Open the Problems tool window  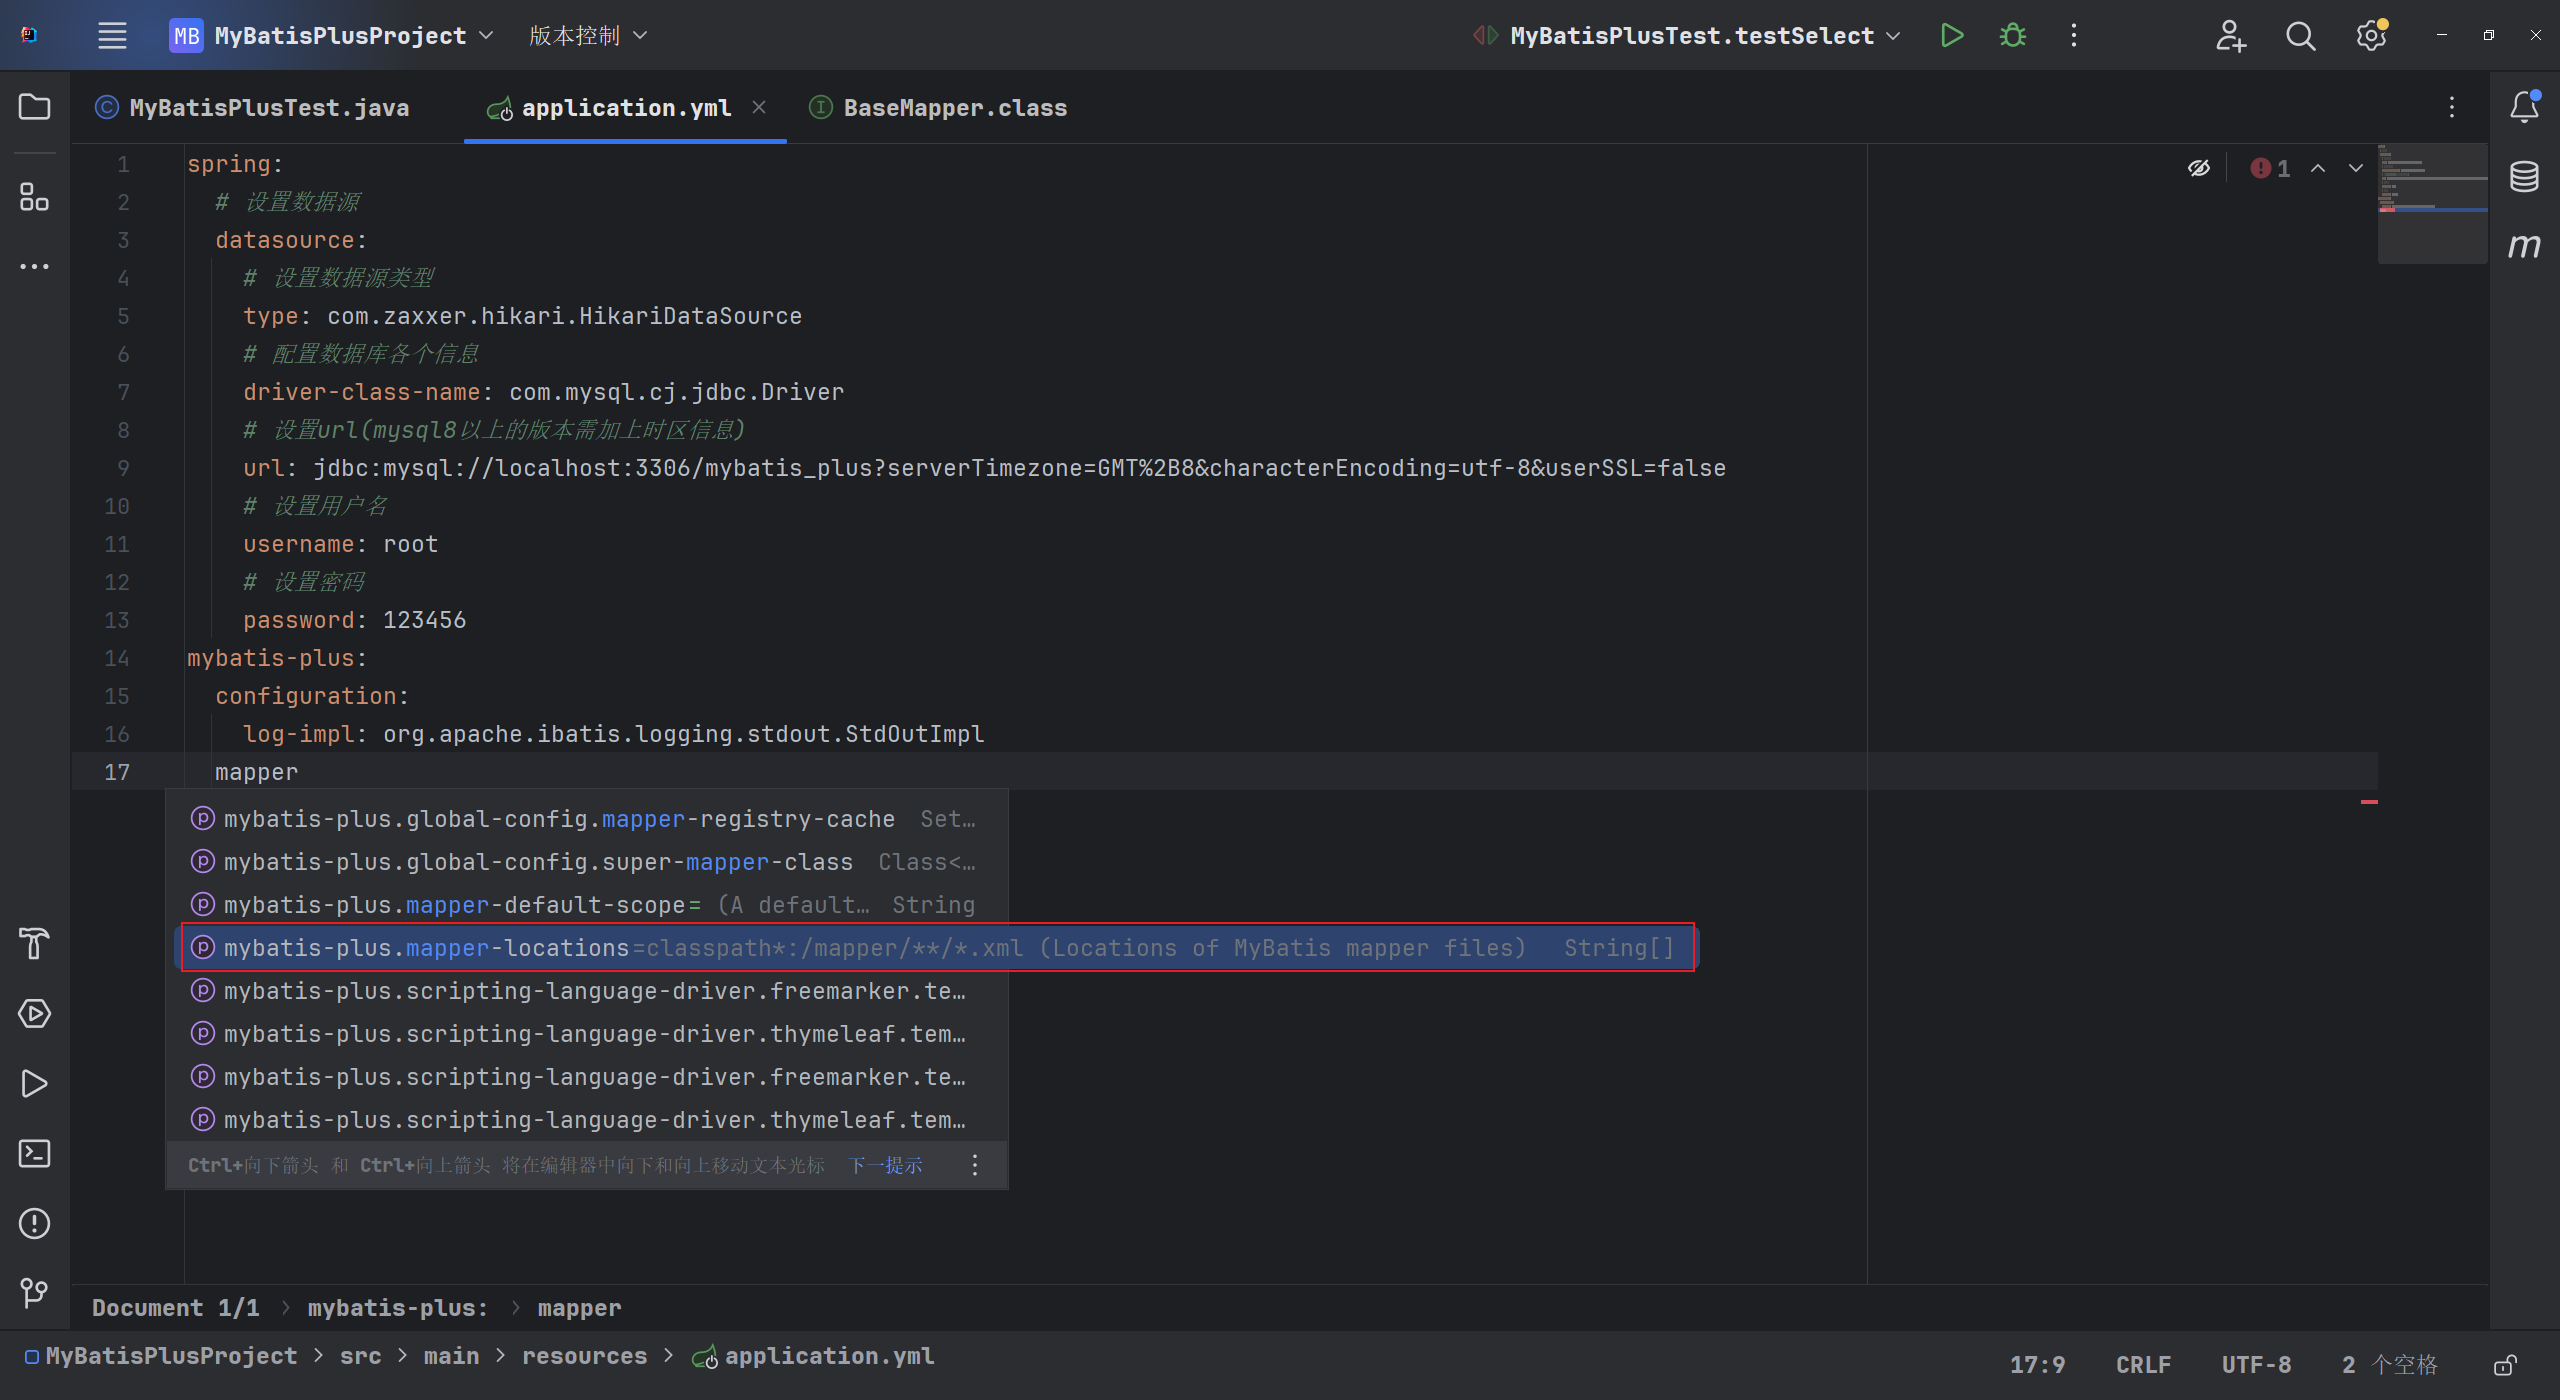pyautogui.click(x=35, y=1223)
